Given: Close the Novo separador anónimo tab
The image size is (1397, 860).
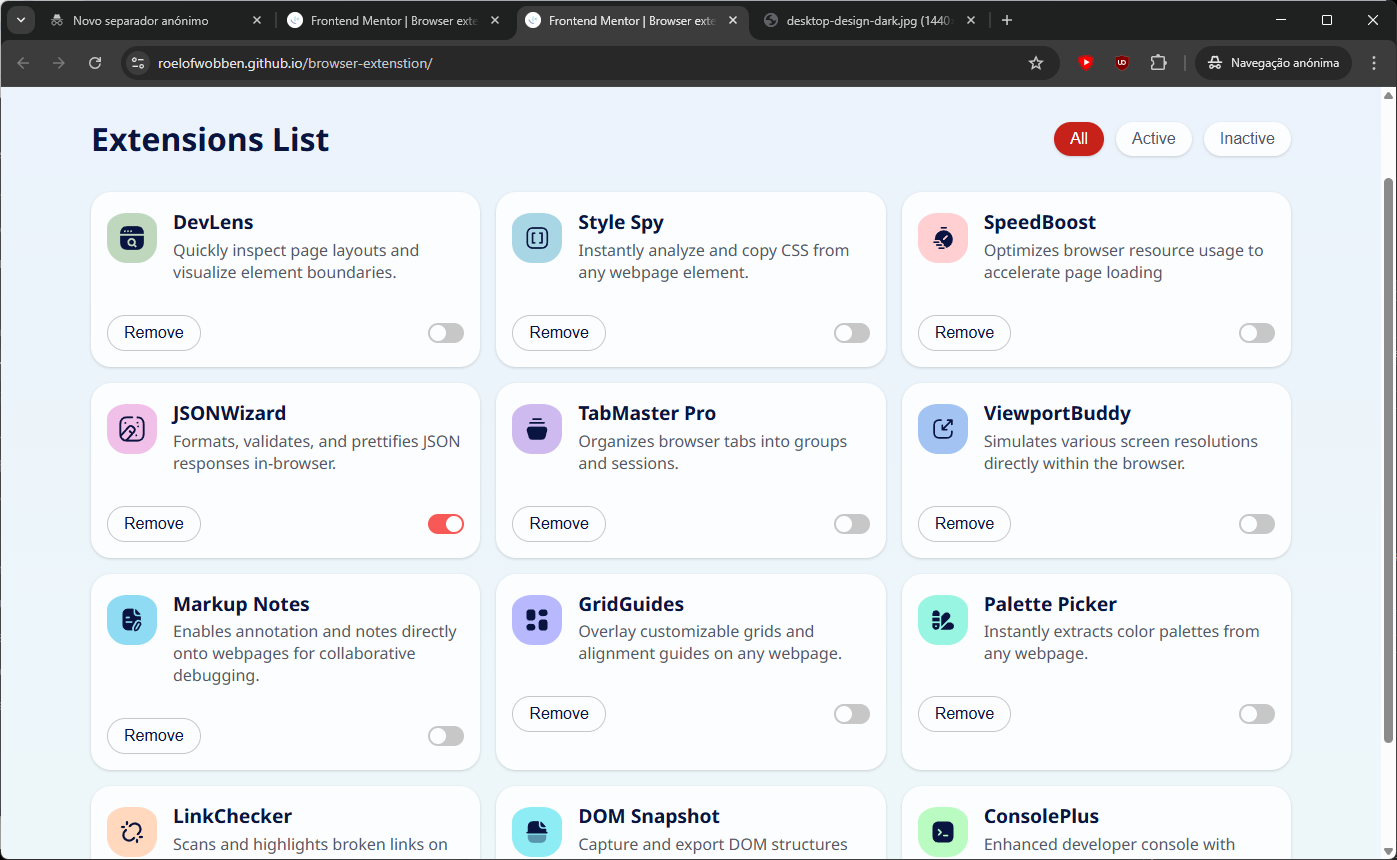Looking at the screenshot, I should click(256, 20).
